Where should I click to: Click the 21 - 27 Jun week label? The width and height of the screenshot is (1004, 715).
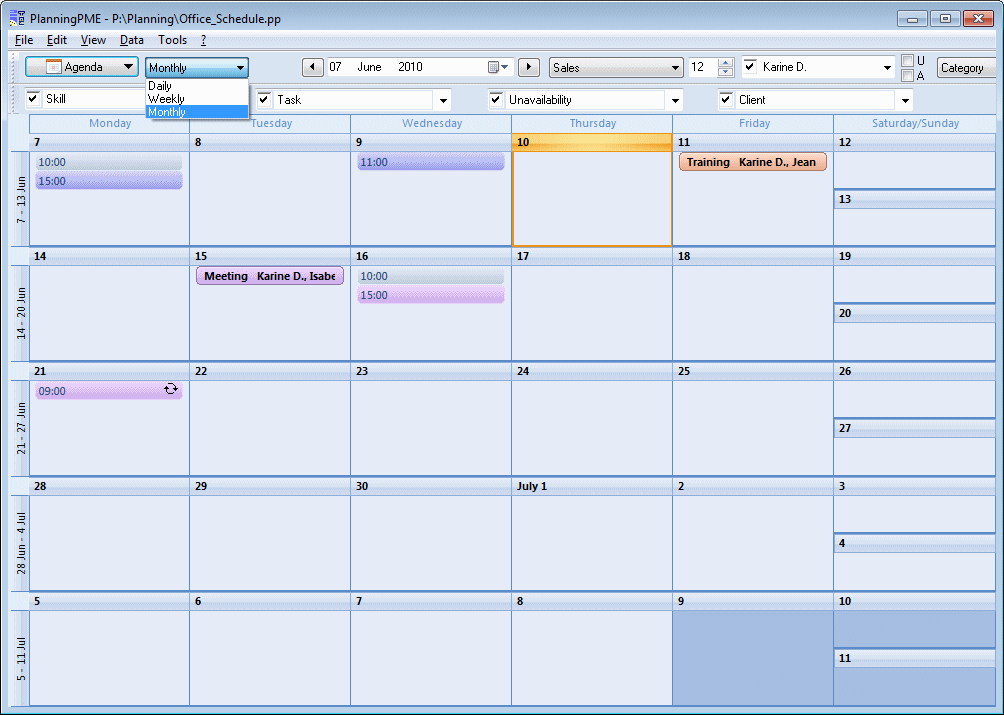(20, 428)
